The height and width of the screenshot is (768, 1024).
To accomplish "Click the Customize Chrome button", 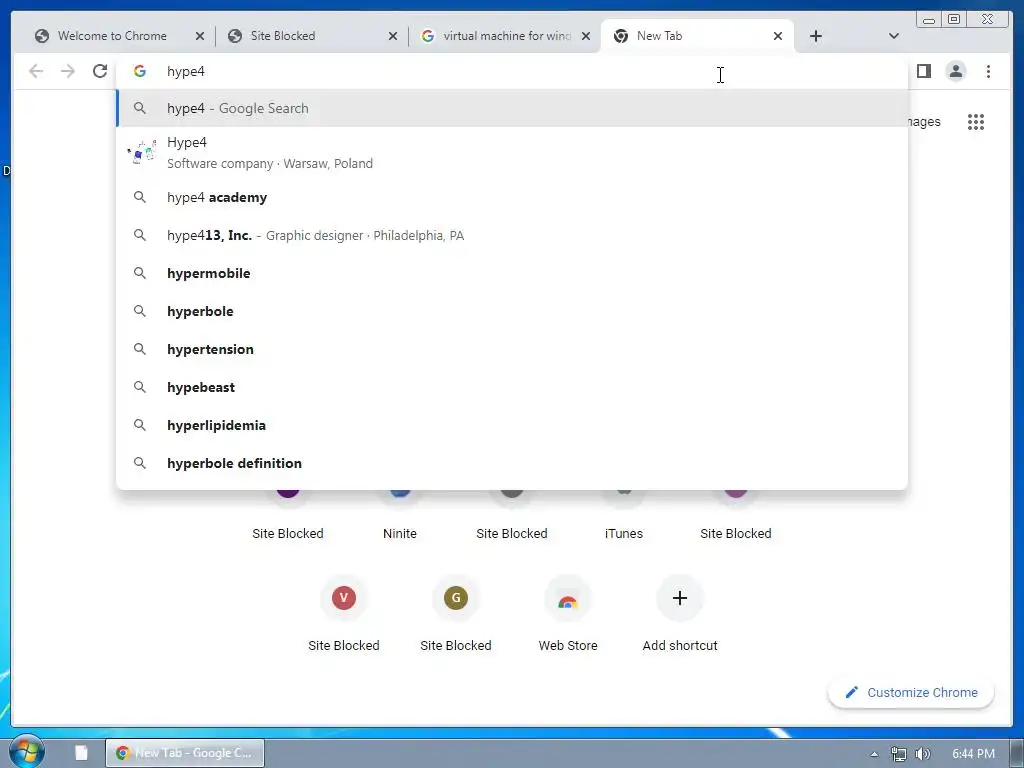I will click(x=911, y=692).
